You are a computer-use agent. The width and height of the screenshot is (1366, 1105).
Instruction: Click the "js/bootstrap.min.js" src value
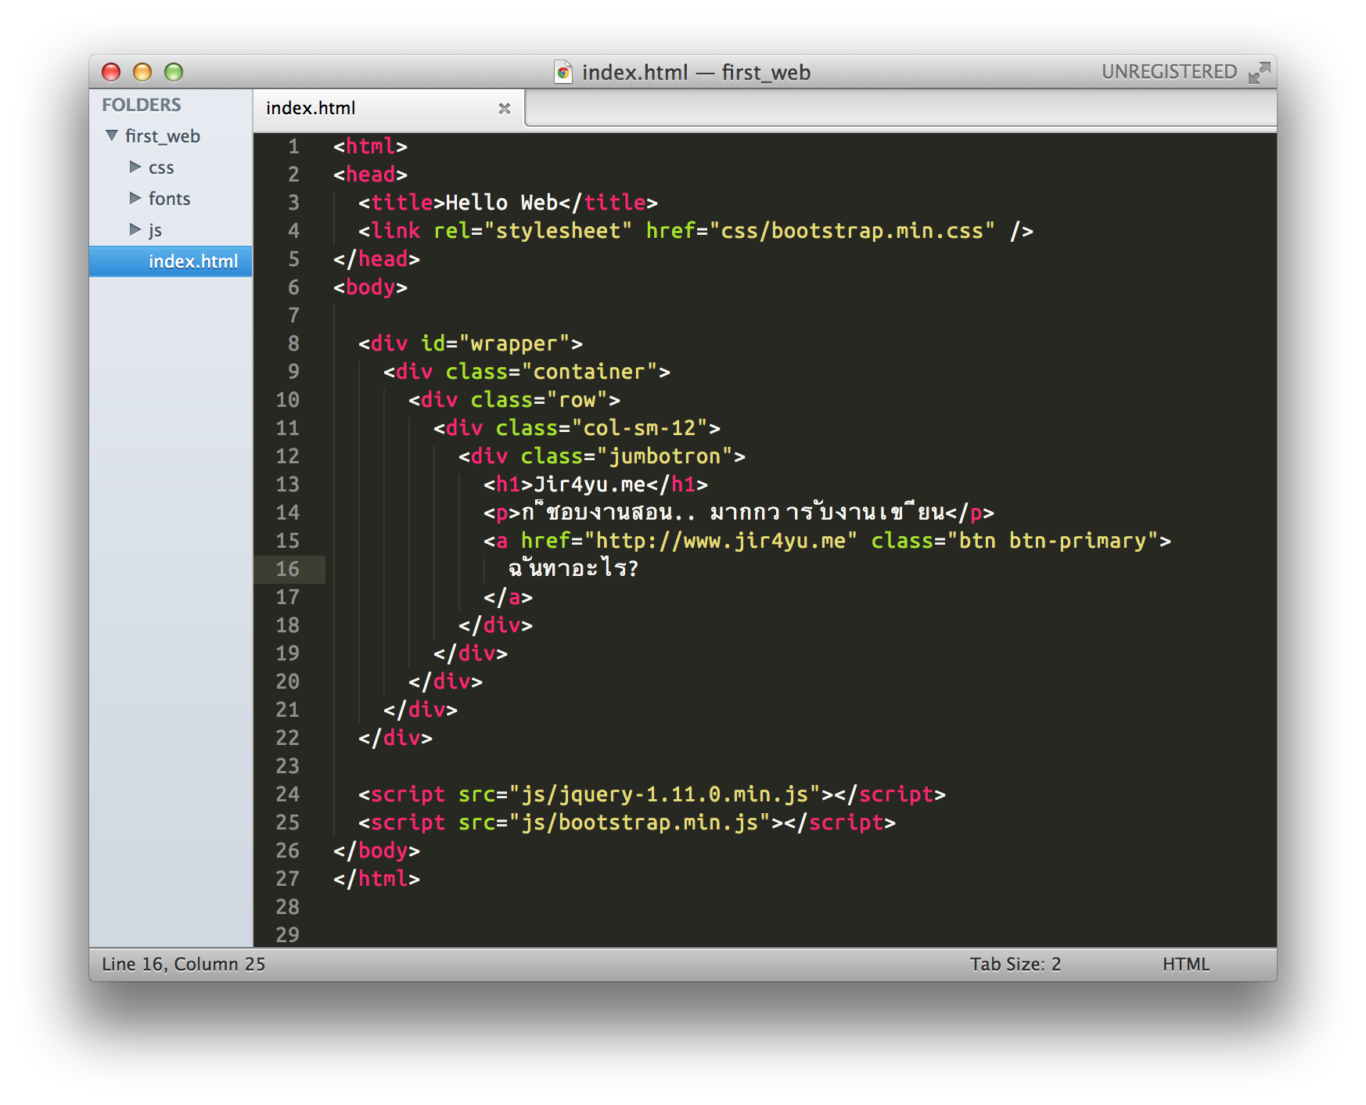[x=639, y=822]
